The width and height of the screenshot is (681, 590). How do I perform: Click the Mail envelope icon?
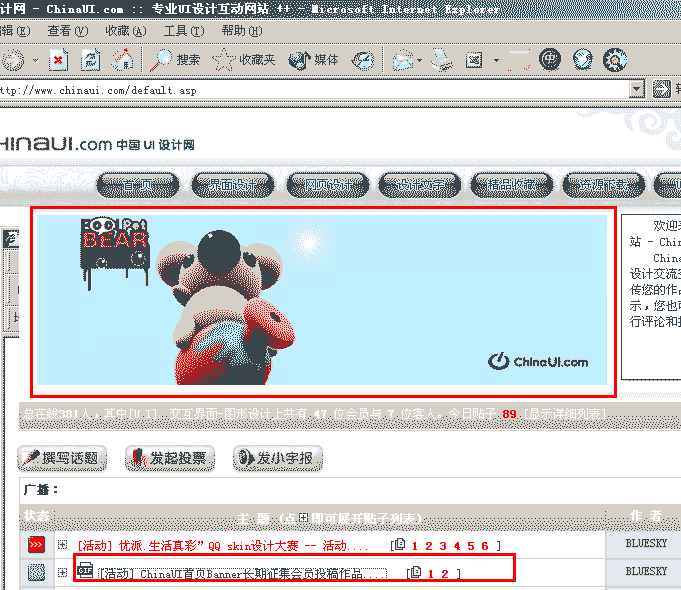[403, 60]
